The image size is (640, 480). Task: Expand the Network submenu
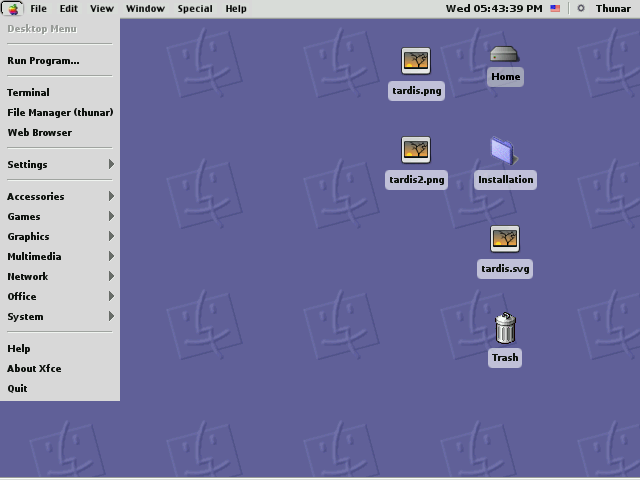[x=60, y=277]
